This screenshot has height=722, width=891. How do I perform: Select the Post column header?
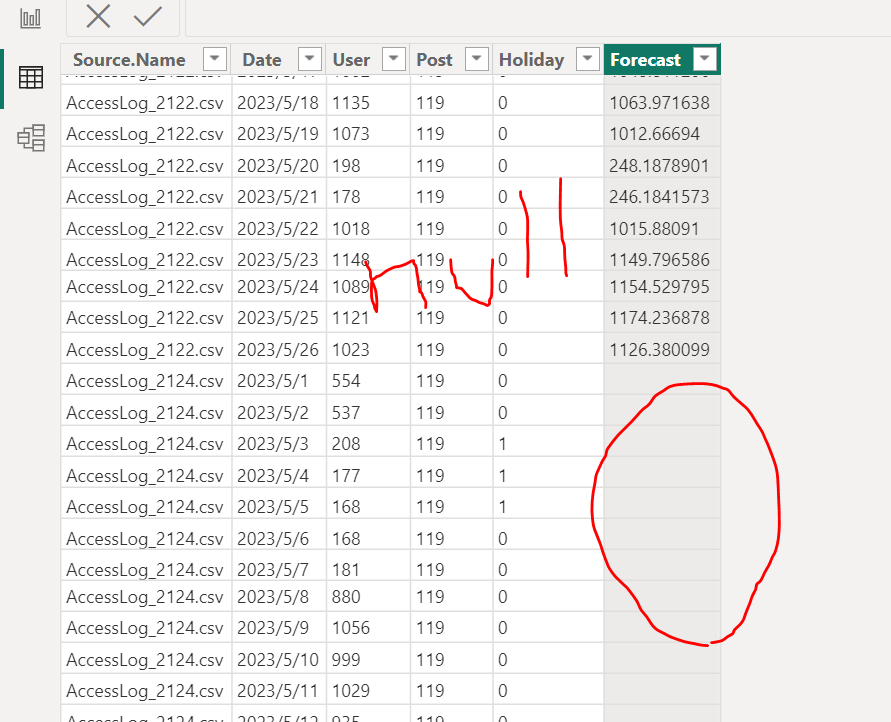(x=434, y=60)
